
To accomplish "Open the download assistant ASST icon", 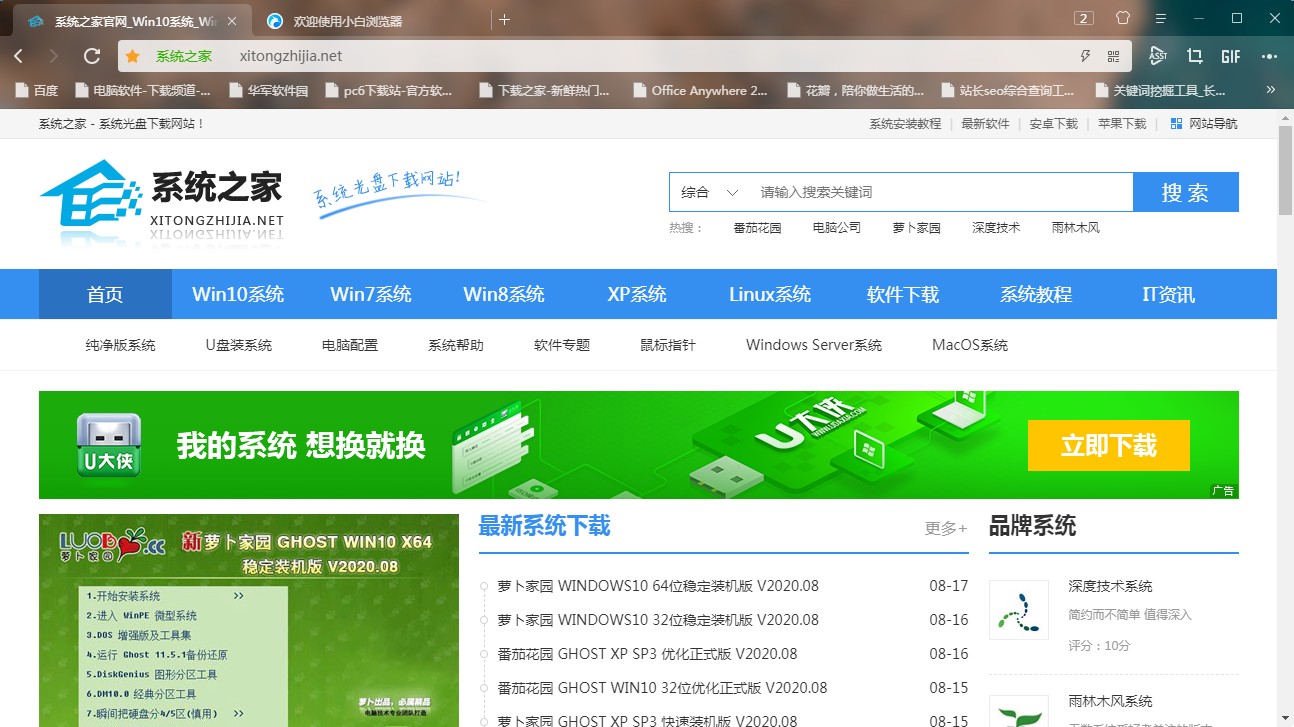I will tap(1157, 56).
